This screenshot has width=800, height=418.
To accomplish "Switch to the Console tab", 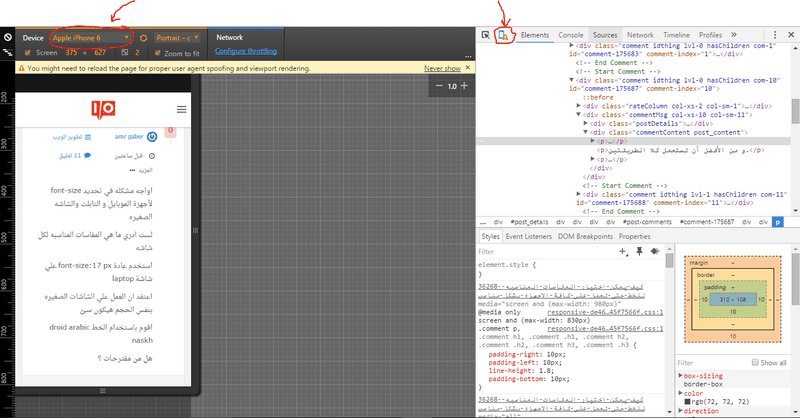I will [571, 35].
